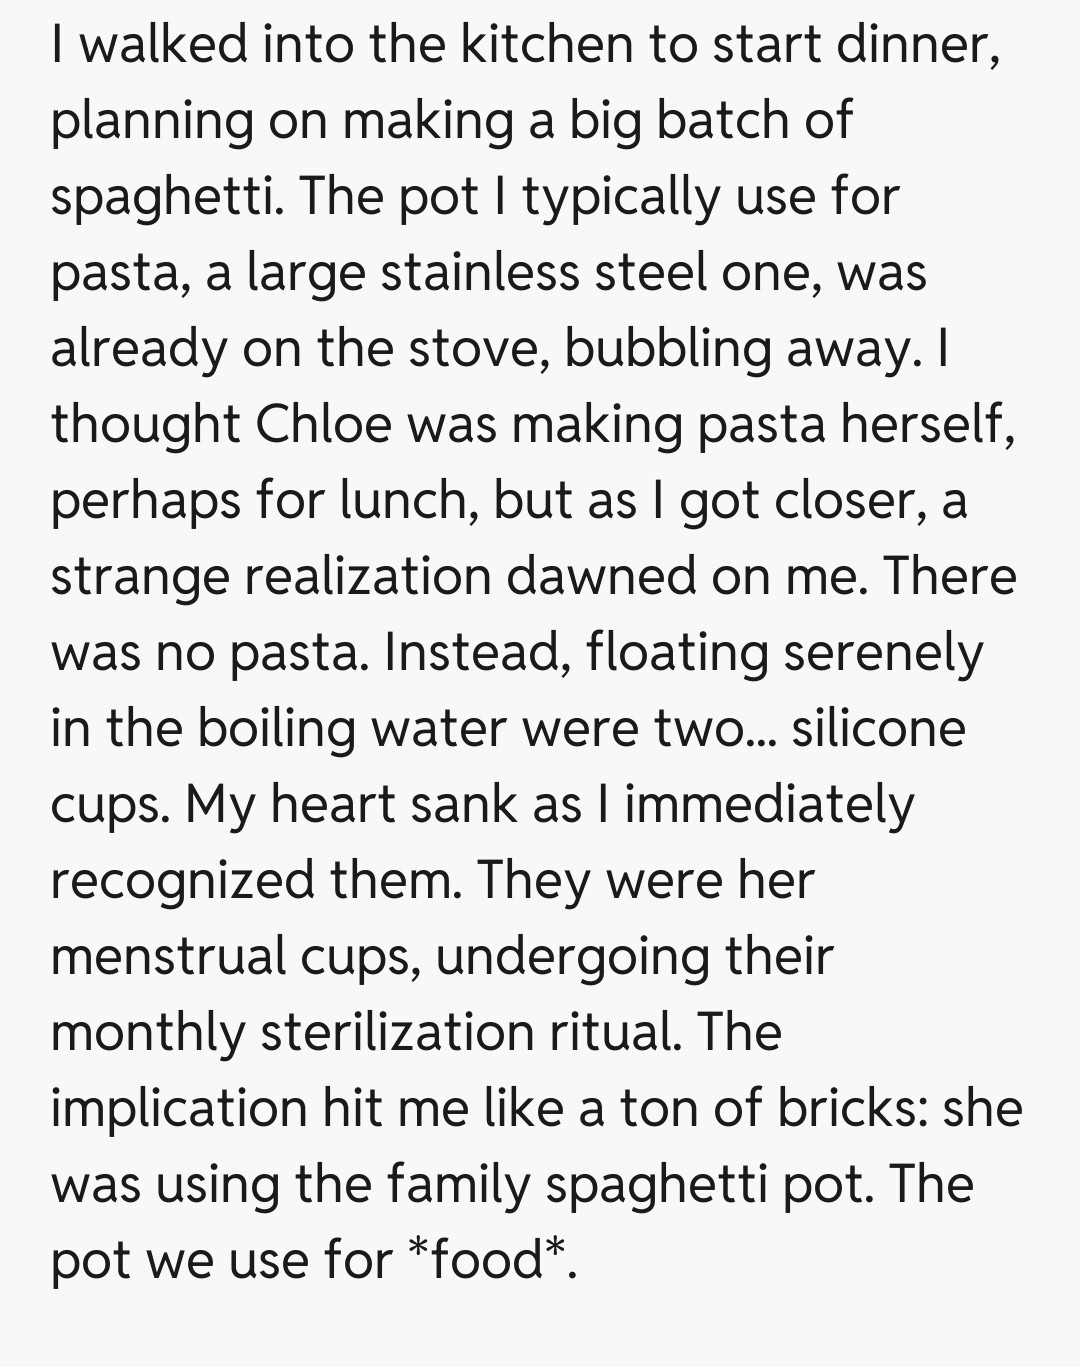1080x1367 pixels.
Task: Click the word "bubbling" in the story
Action: 667,349
